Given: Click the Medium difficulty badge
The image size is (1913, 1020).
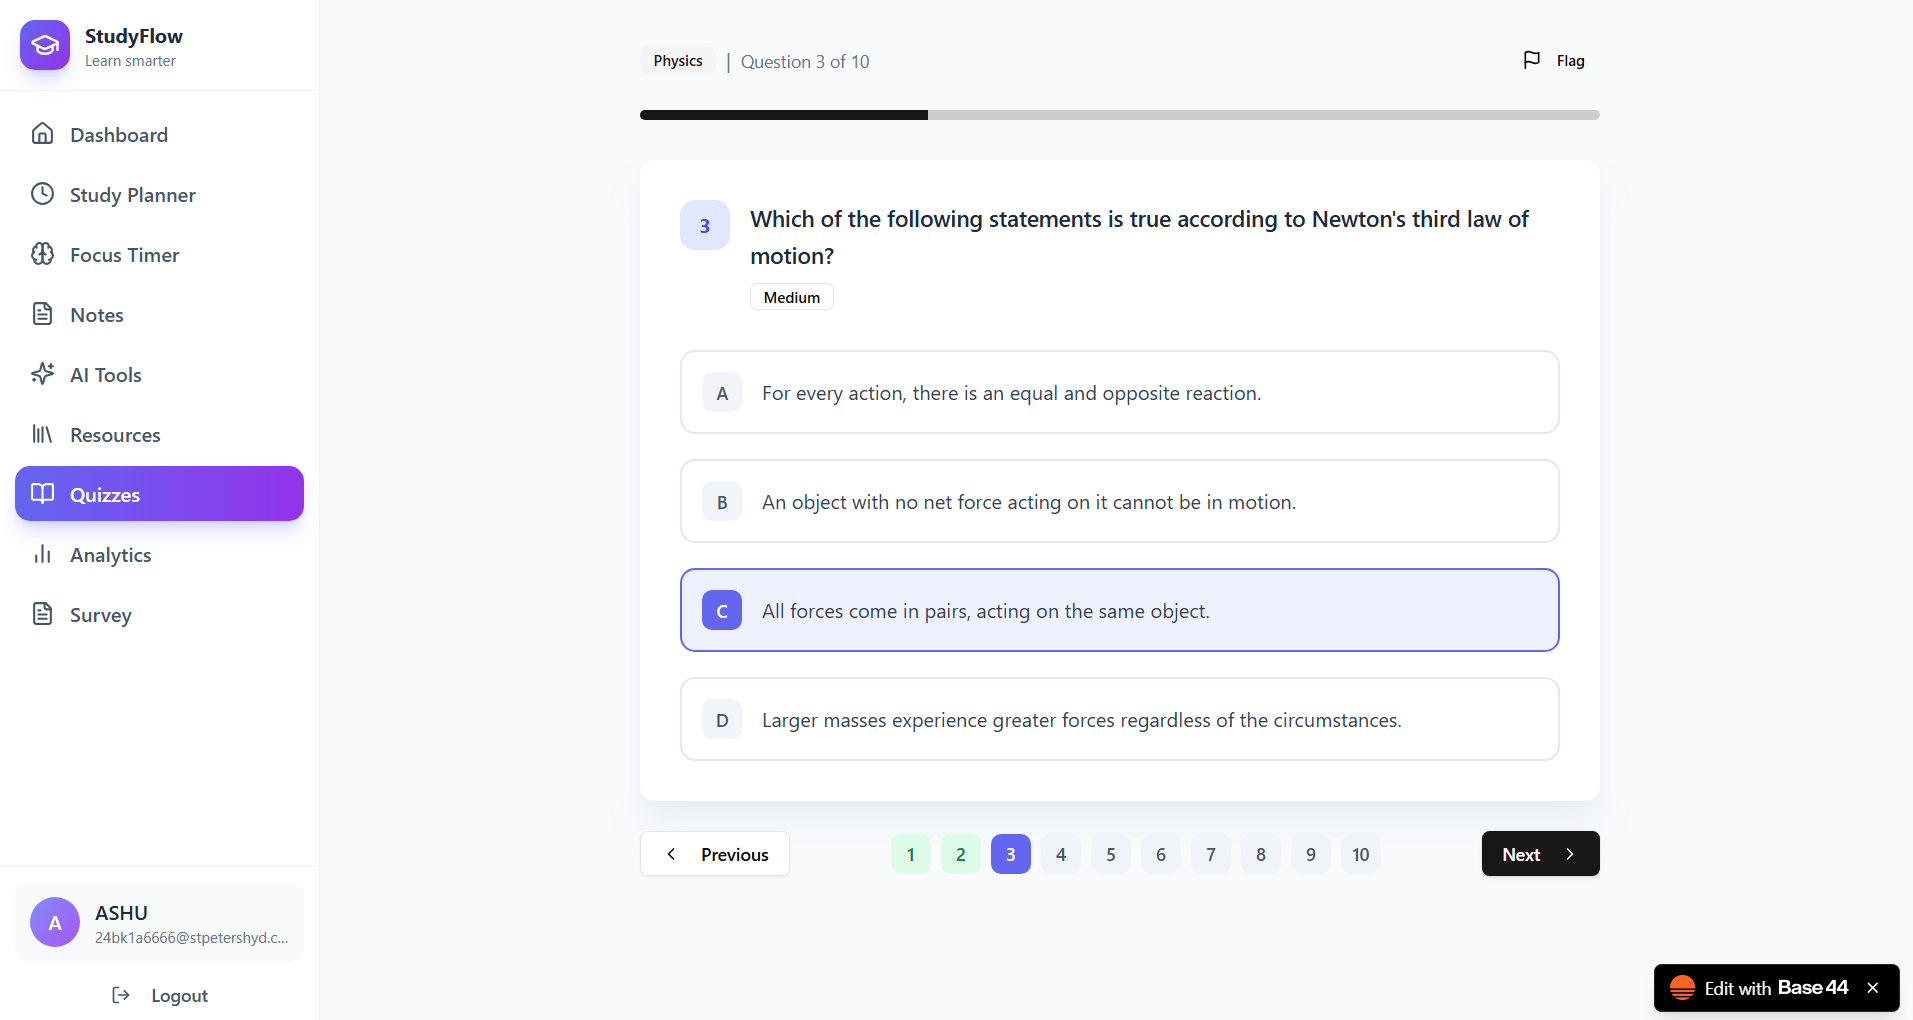Looking at the screenshot, I should 792,297.
